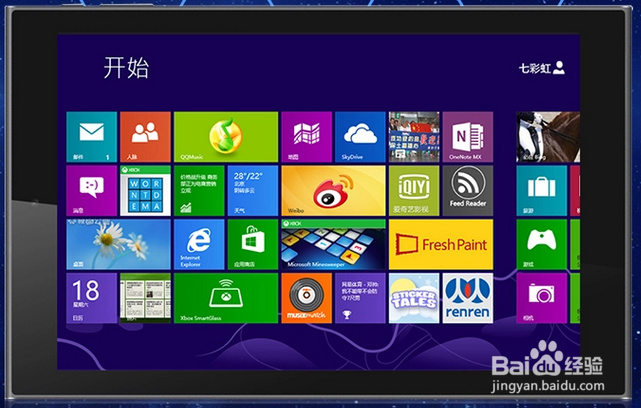
Task: Launch the Feed Reader tile
Action: click(x=468, y=191)
